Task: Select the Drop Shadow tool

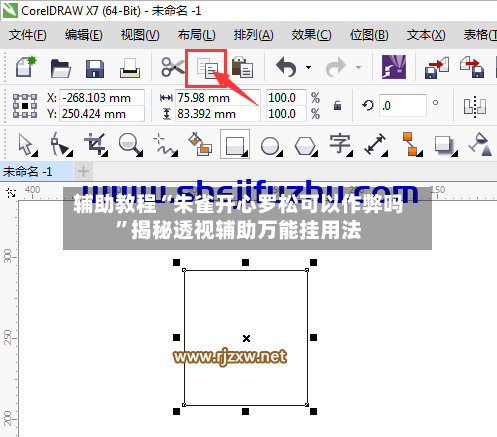Action: pos(445,145)
